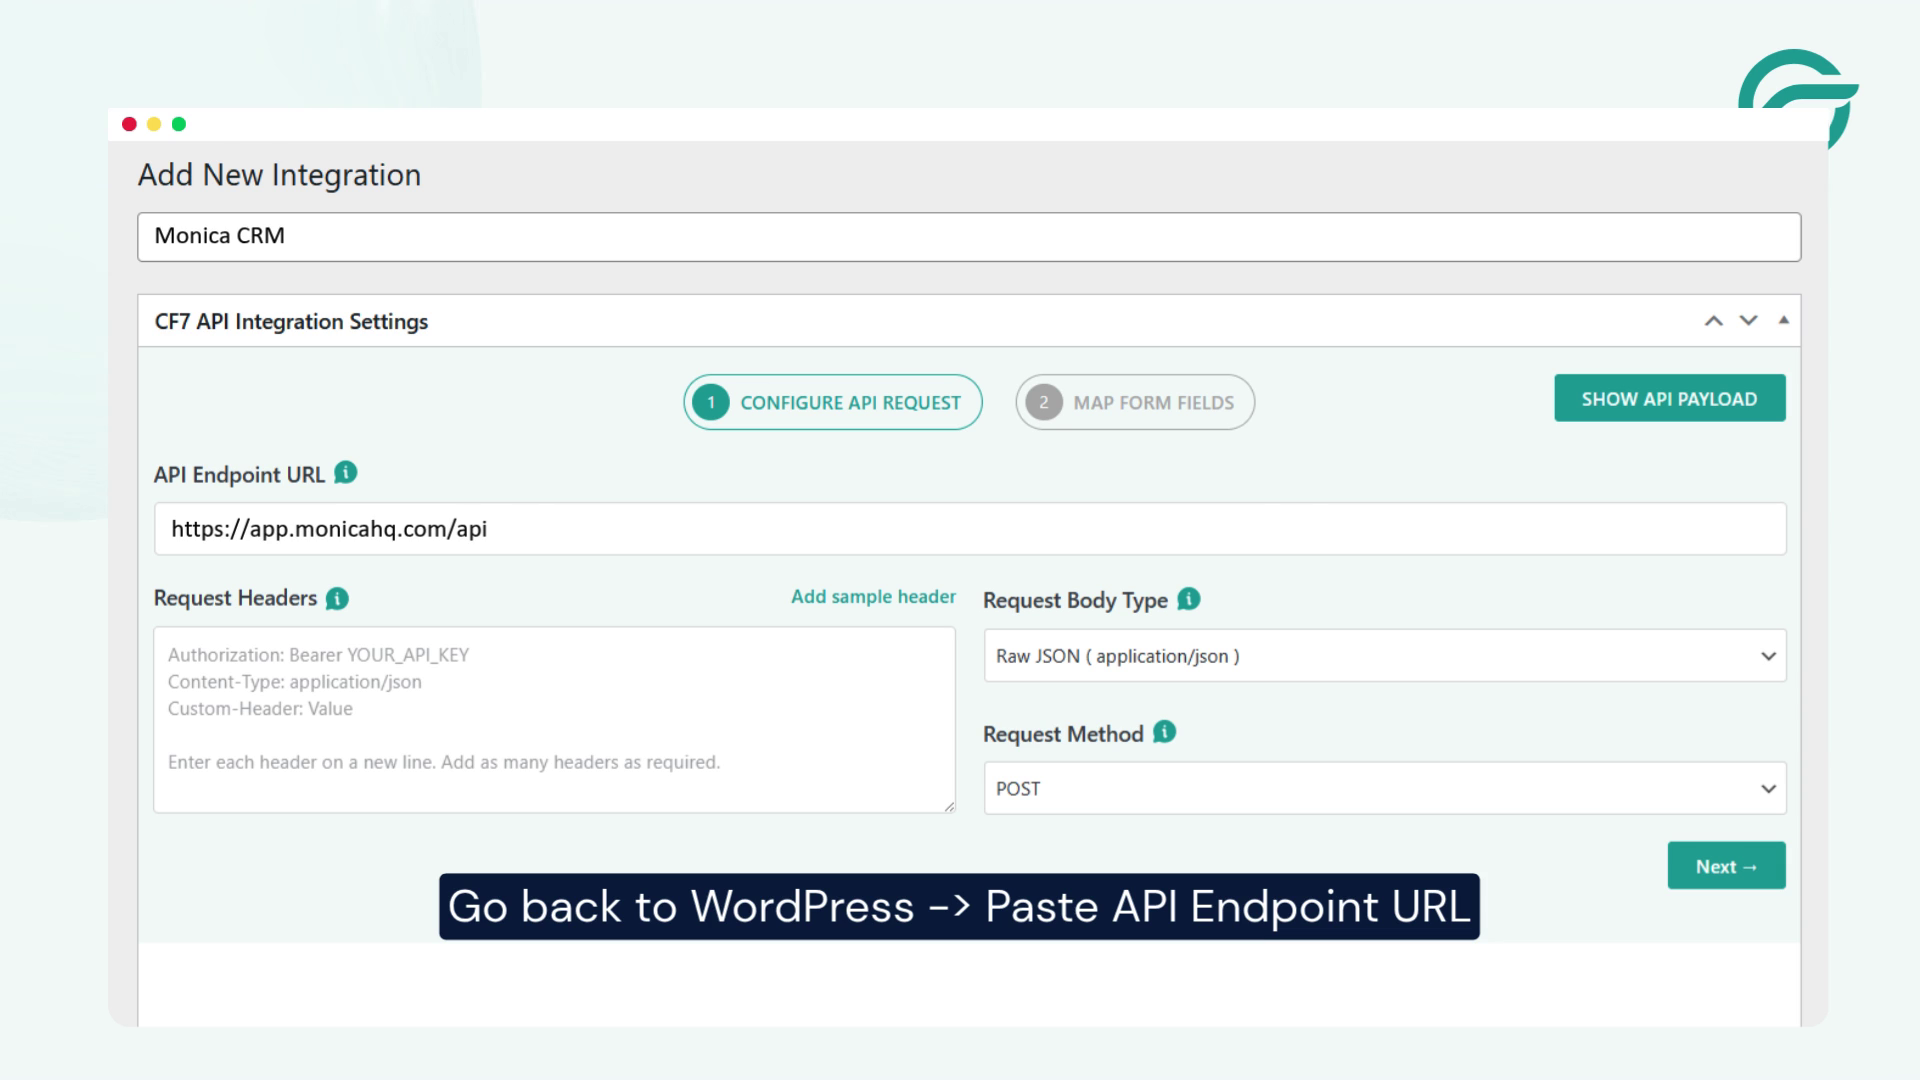Click the yellow minimize window dot

pyautogui.click(x=154, y=124)
